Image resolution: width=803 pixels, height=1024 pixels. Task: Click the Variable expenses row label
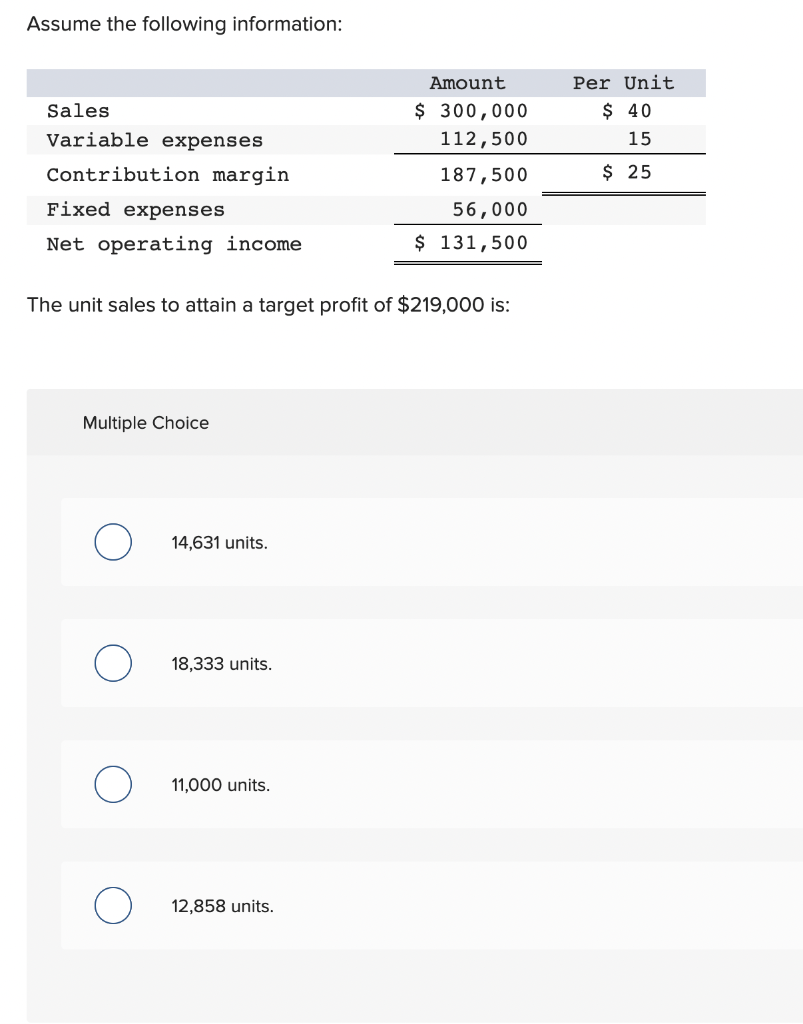[155, 140]
